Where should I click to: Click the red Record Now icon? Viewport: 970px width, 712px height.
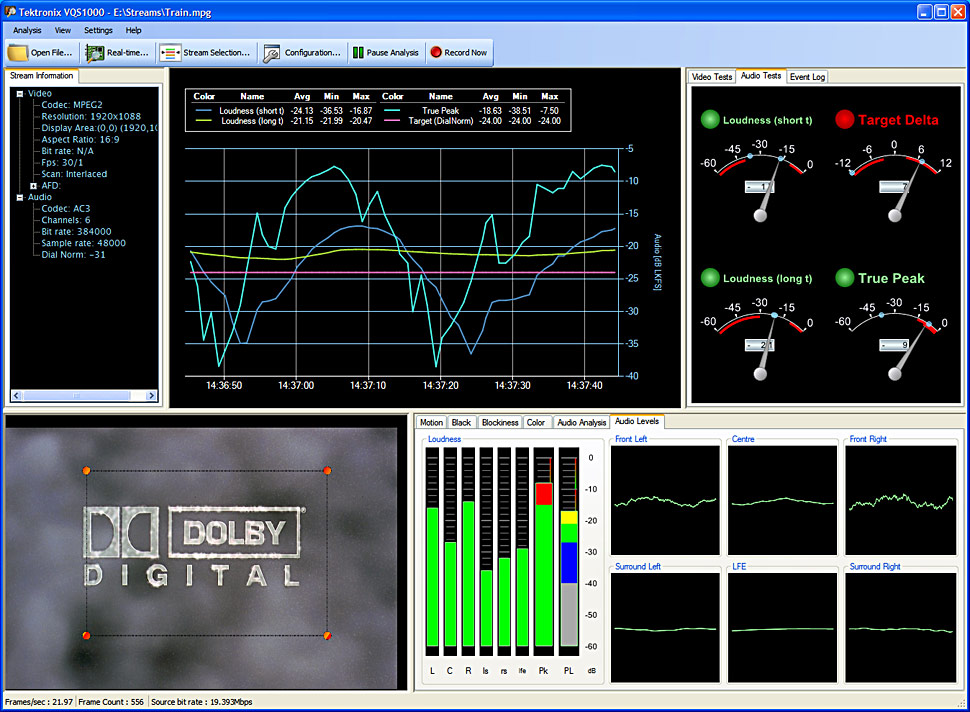[x=435, y=52]
